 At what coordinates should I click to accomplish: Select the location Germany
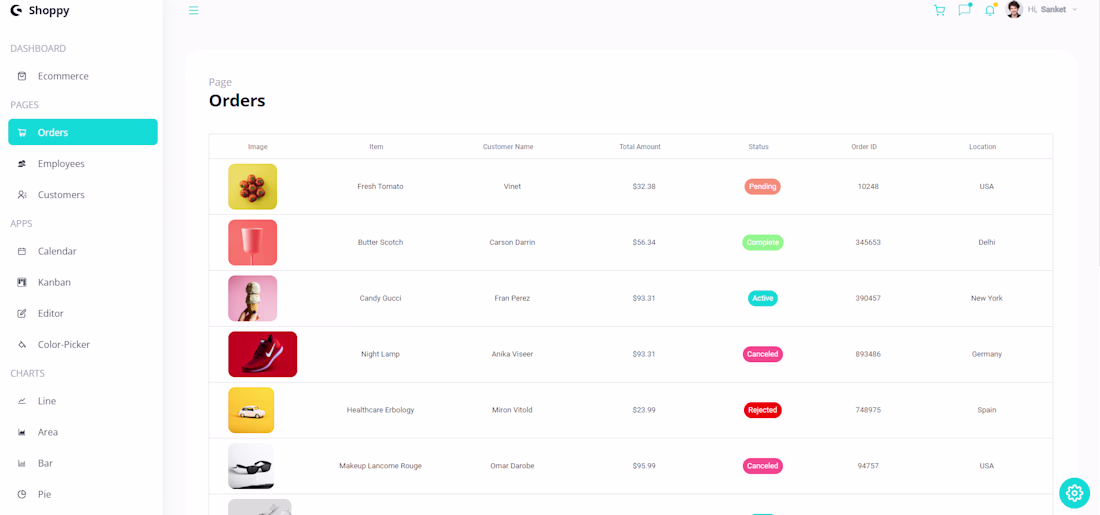pos(987,354)
